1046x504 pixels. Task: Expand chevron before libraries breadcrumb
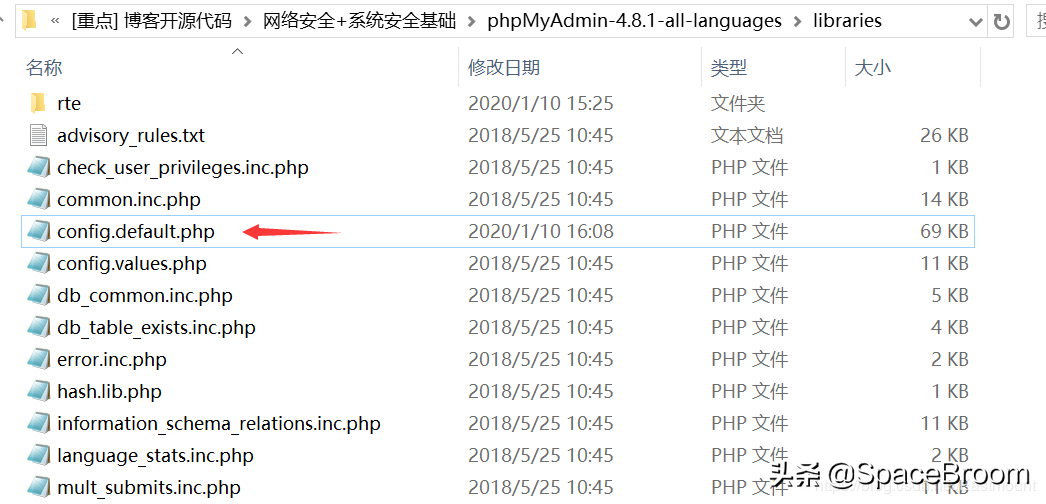(798, 21)
